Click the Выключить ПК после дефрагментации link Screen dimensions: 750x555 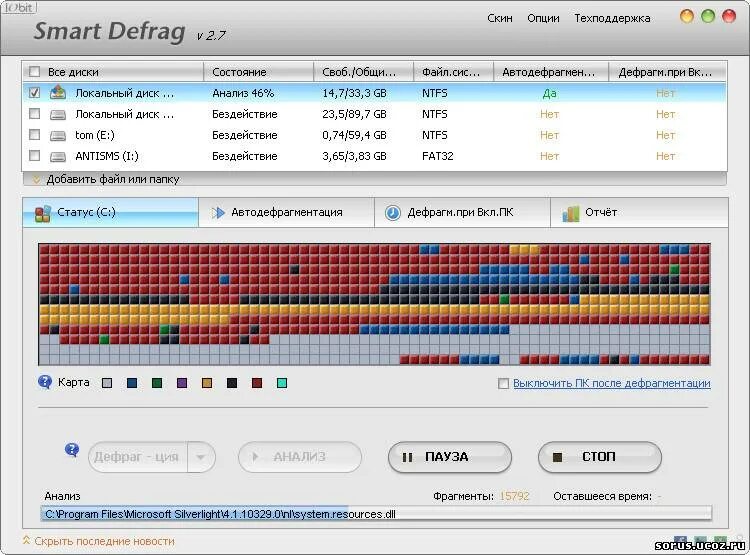click(x=612, y=383)
